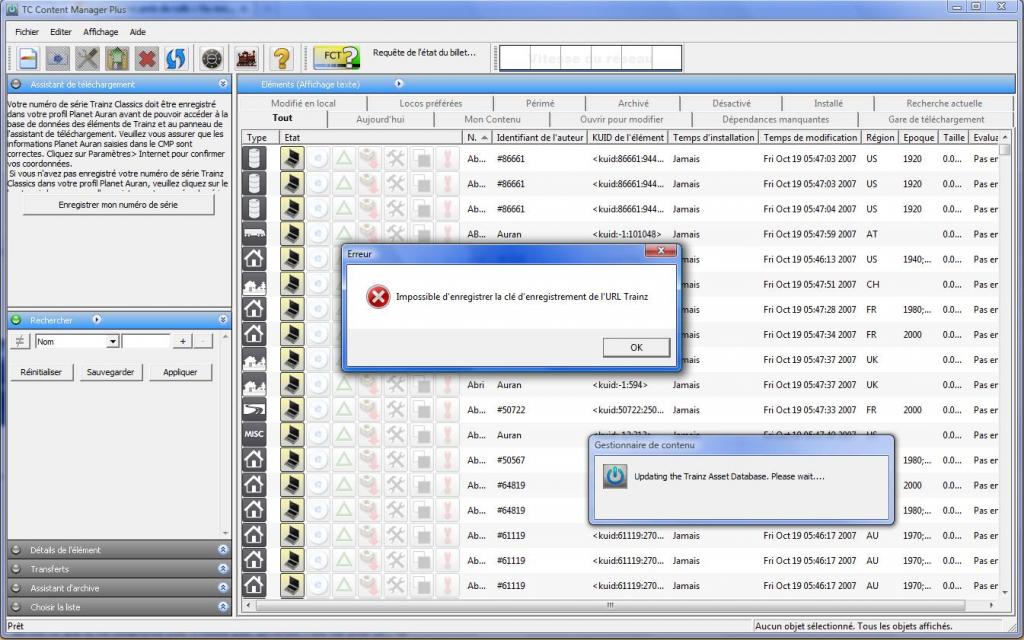Image resolution: width=1024 pixels, height=640 pixels.
Task: Add a search criterion with plus button
Action: (182, 341)
